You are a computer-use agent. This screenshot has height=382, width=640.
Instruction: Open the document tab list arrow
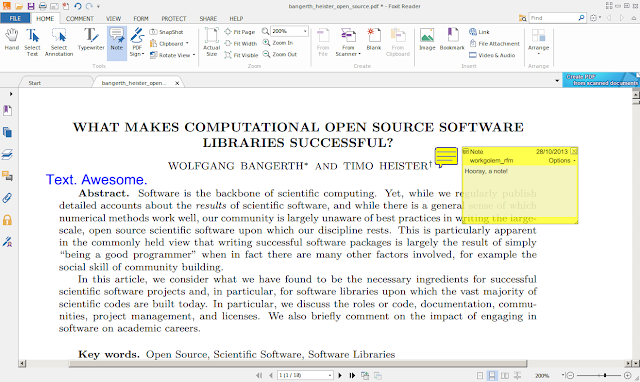pyautogui.click(x=557, y=81)
